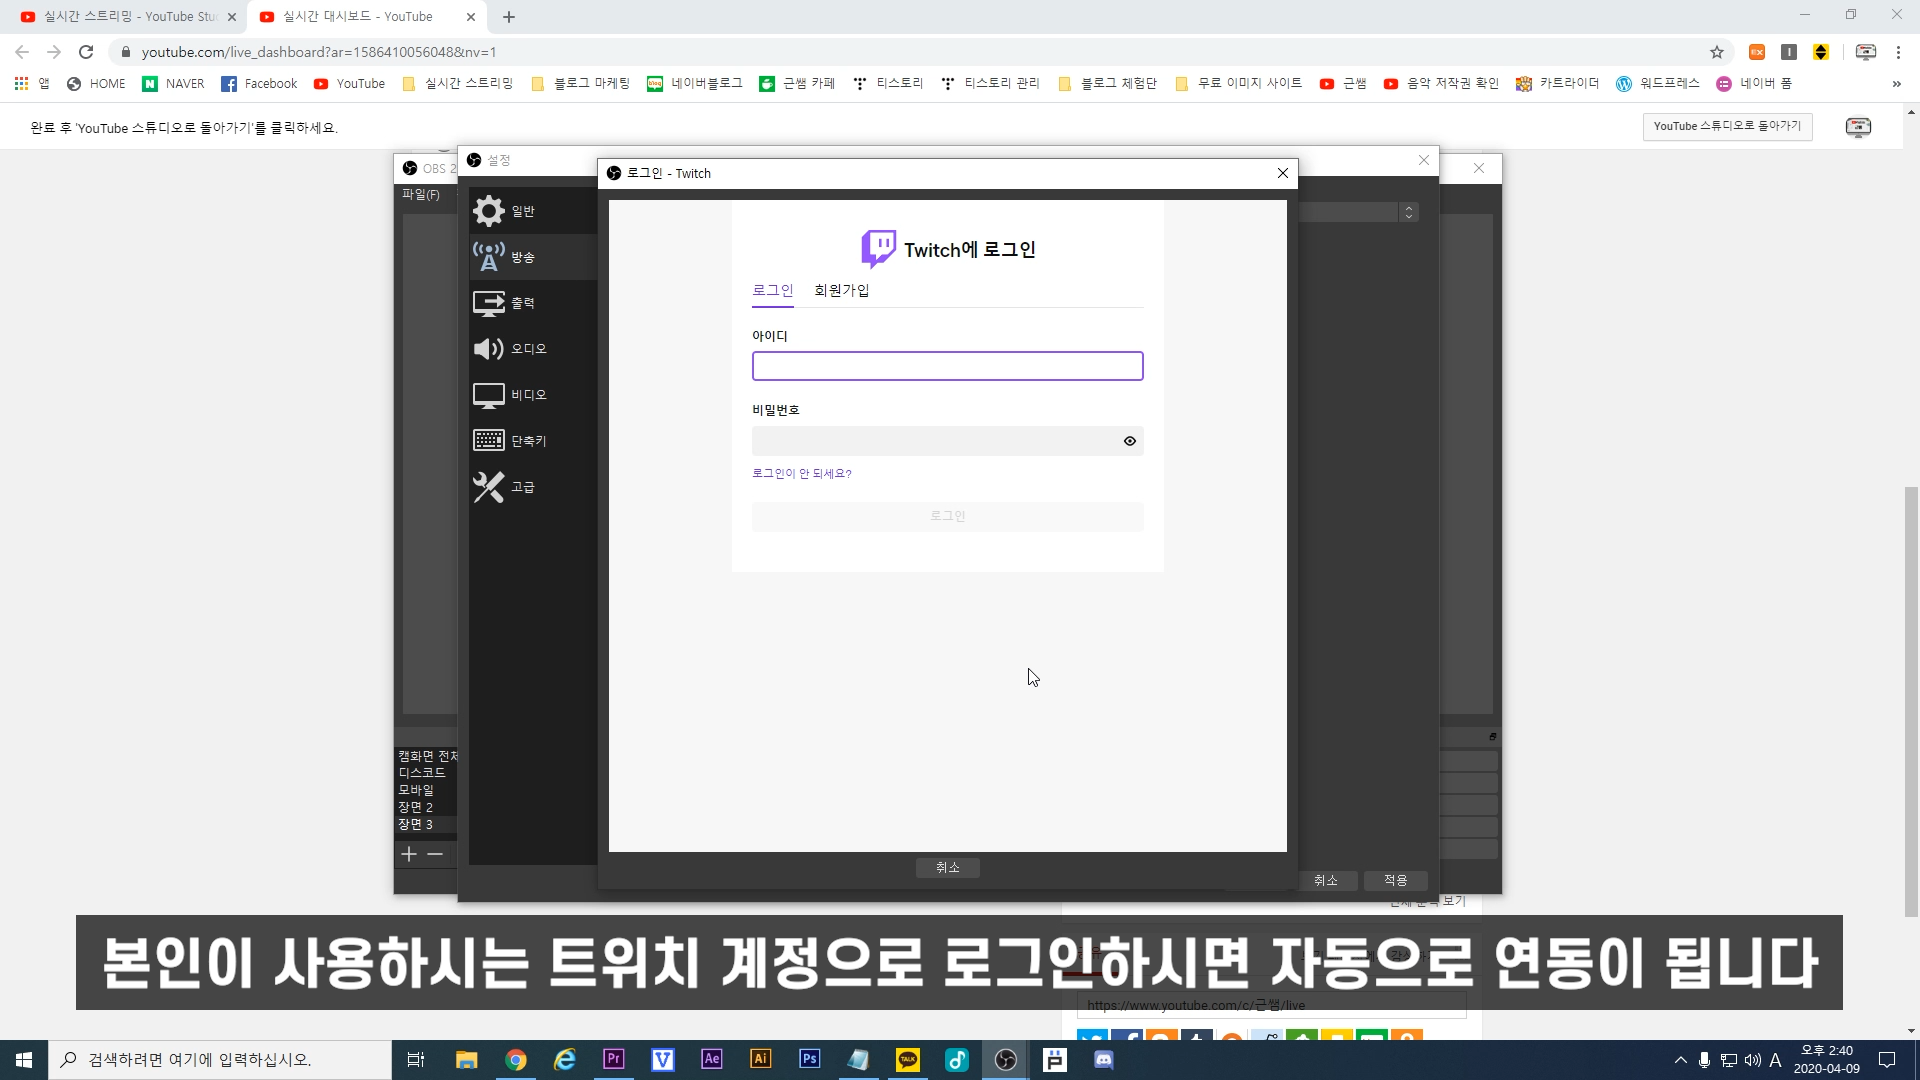
Task: Select the 로그인 tab in Twitch form
Action: (772, 290)
